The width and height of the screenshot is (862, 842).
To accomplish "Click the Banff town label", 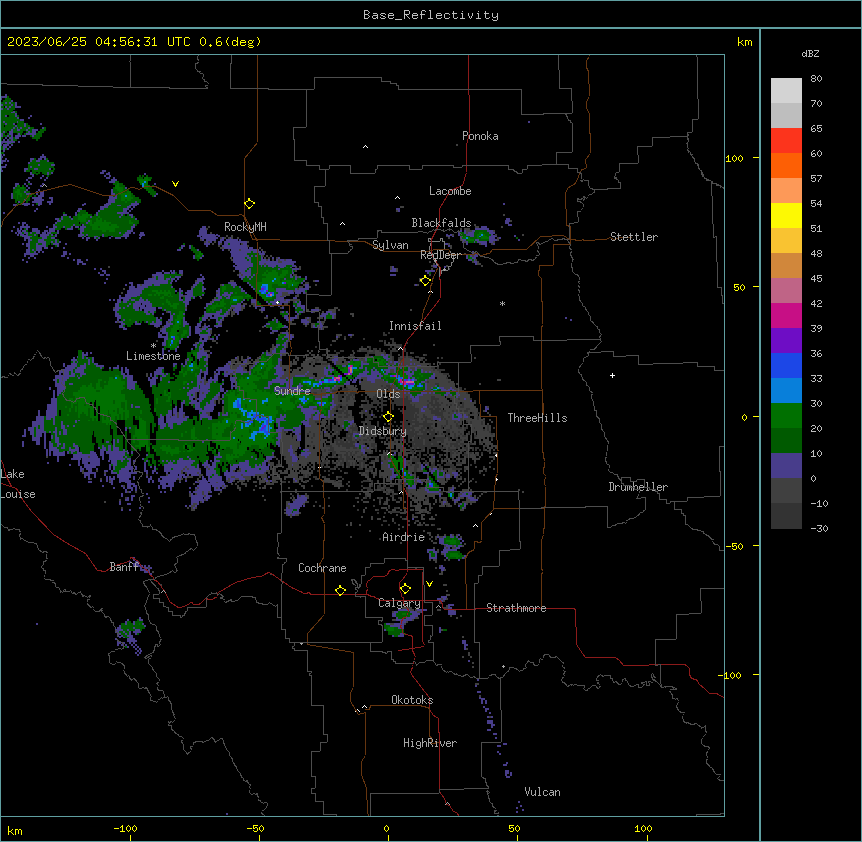I will point(124,567).
